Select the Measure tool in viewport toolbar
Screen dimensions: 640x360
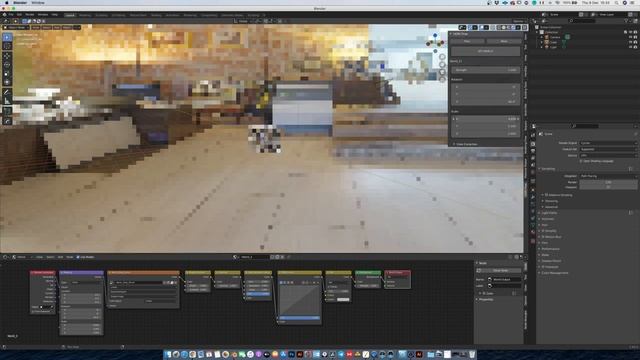coord(7,101)
